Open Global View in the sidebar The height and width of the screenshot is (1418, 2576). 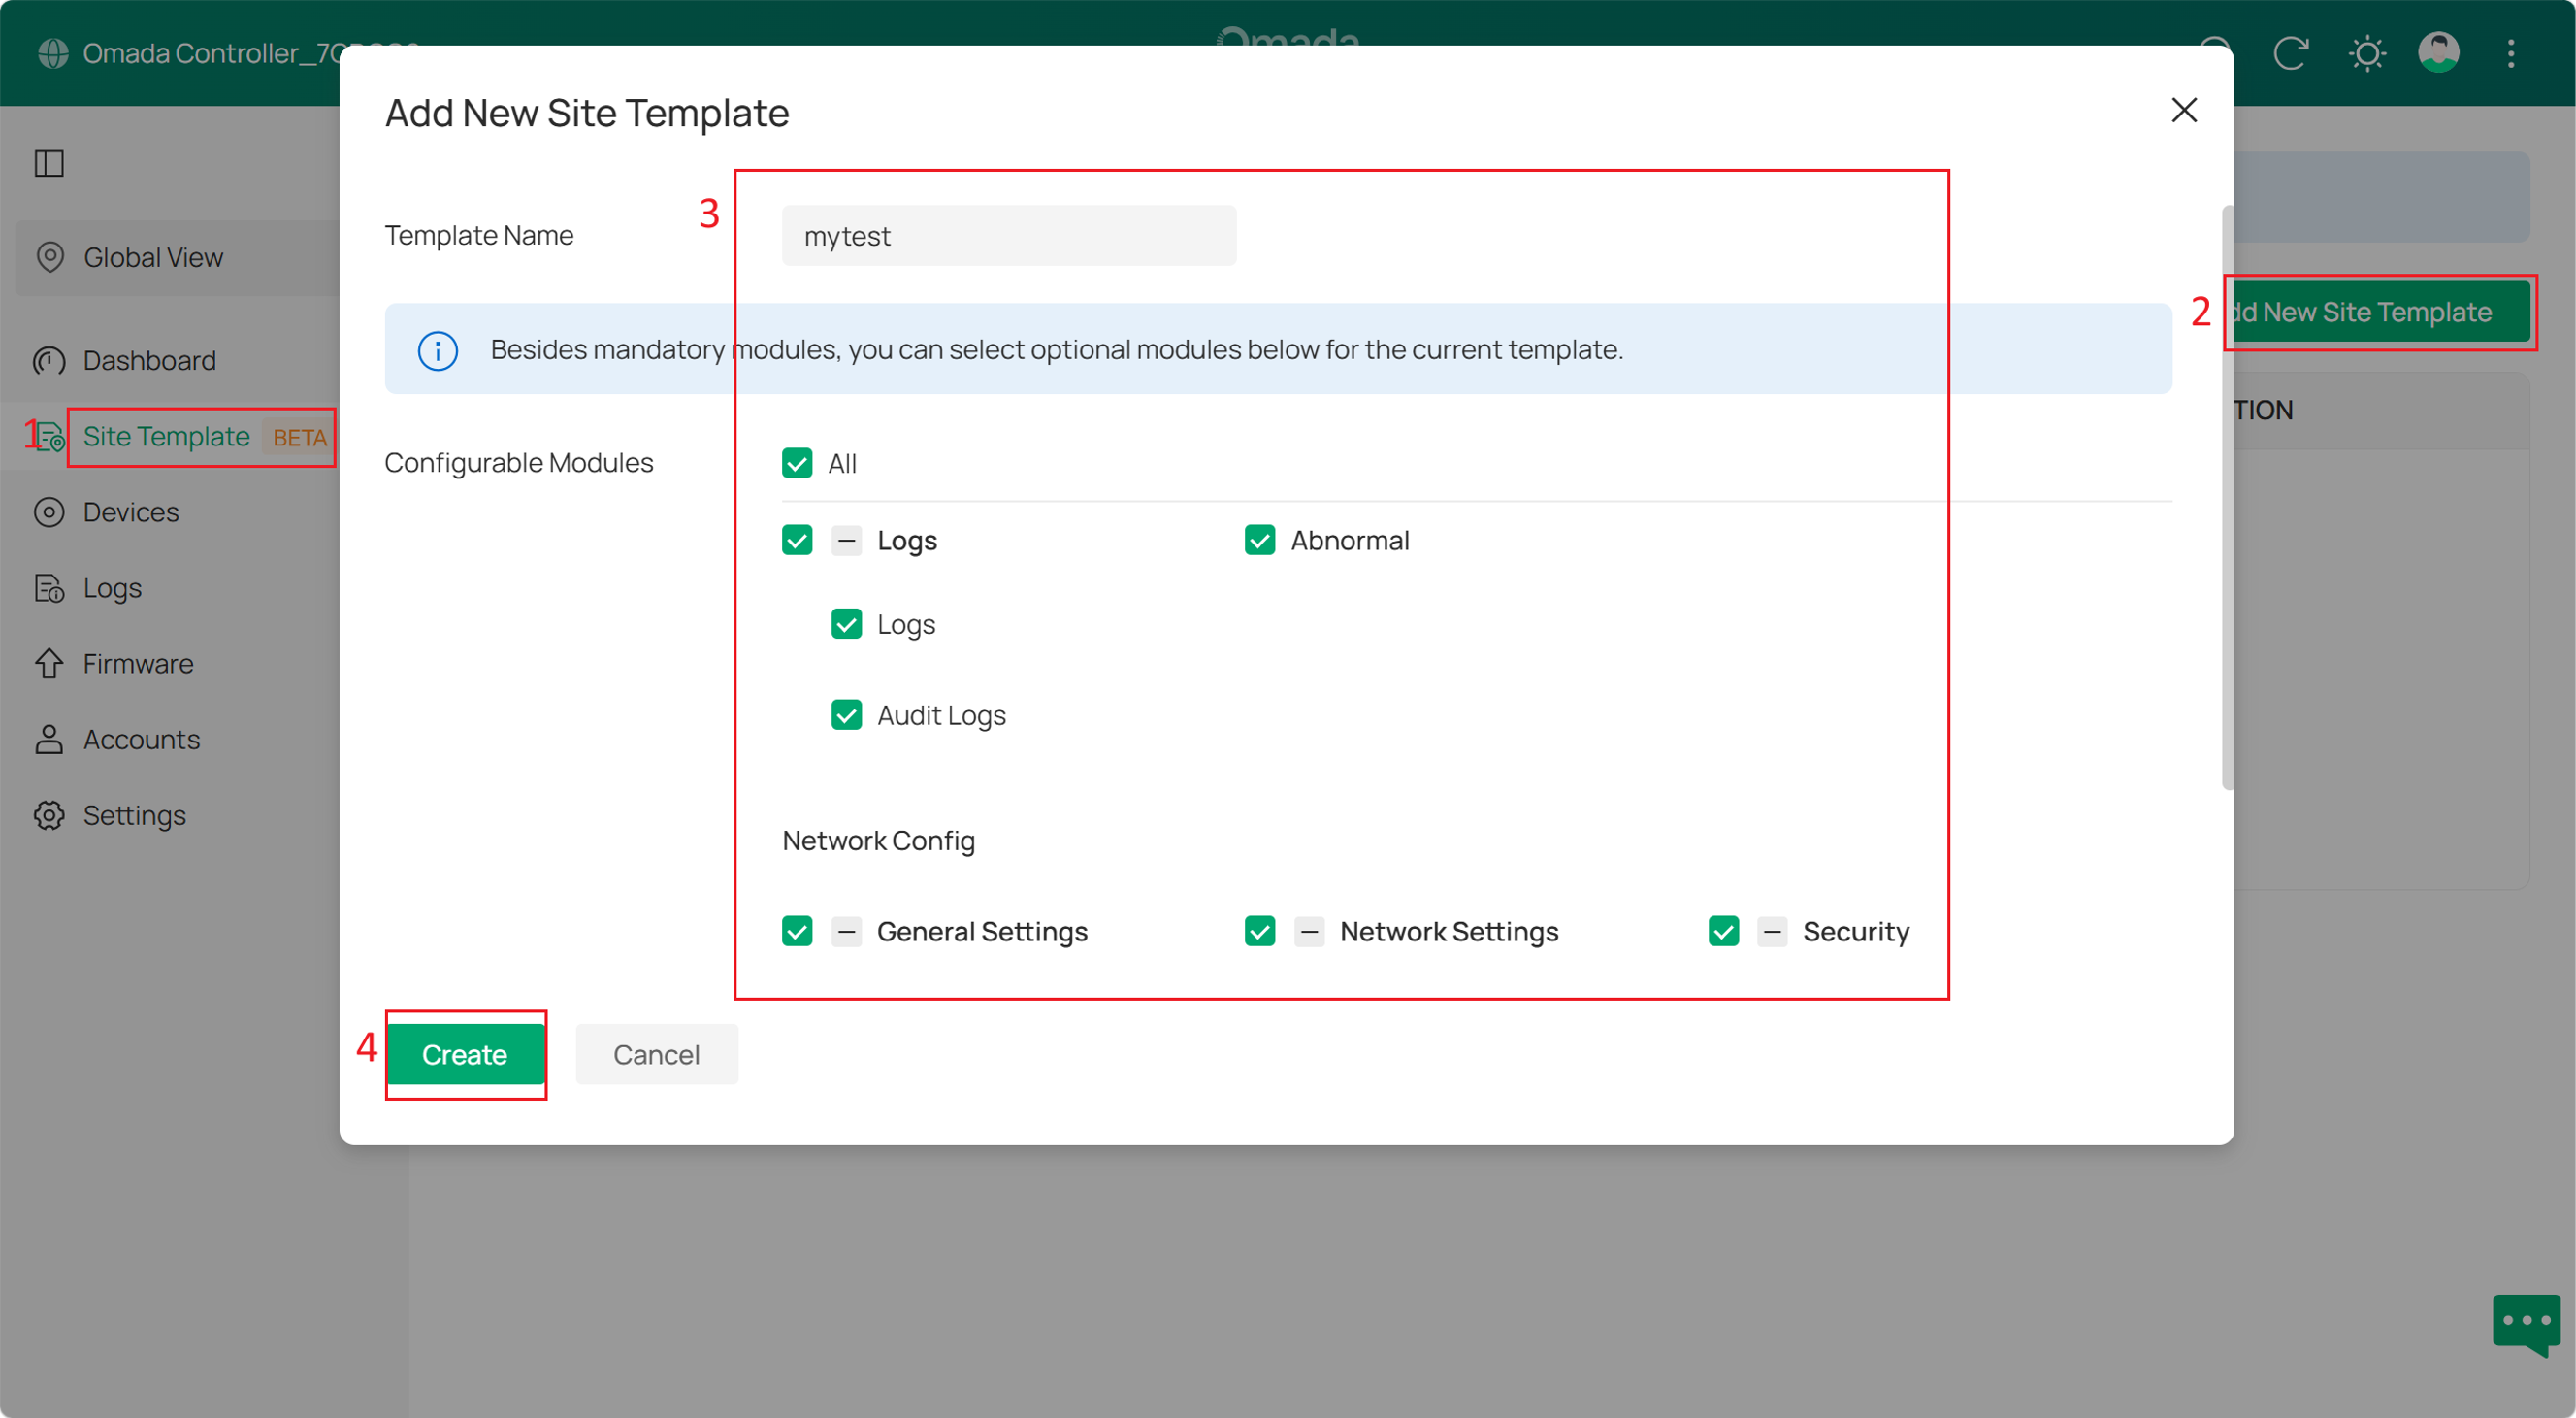178,257
